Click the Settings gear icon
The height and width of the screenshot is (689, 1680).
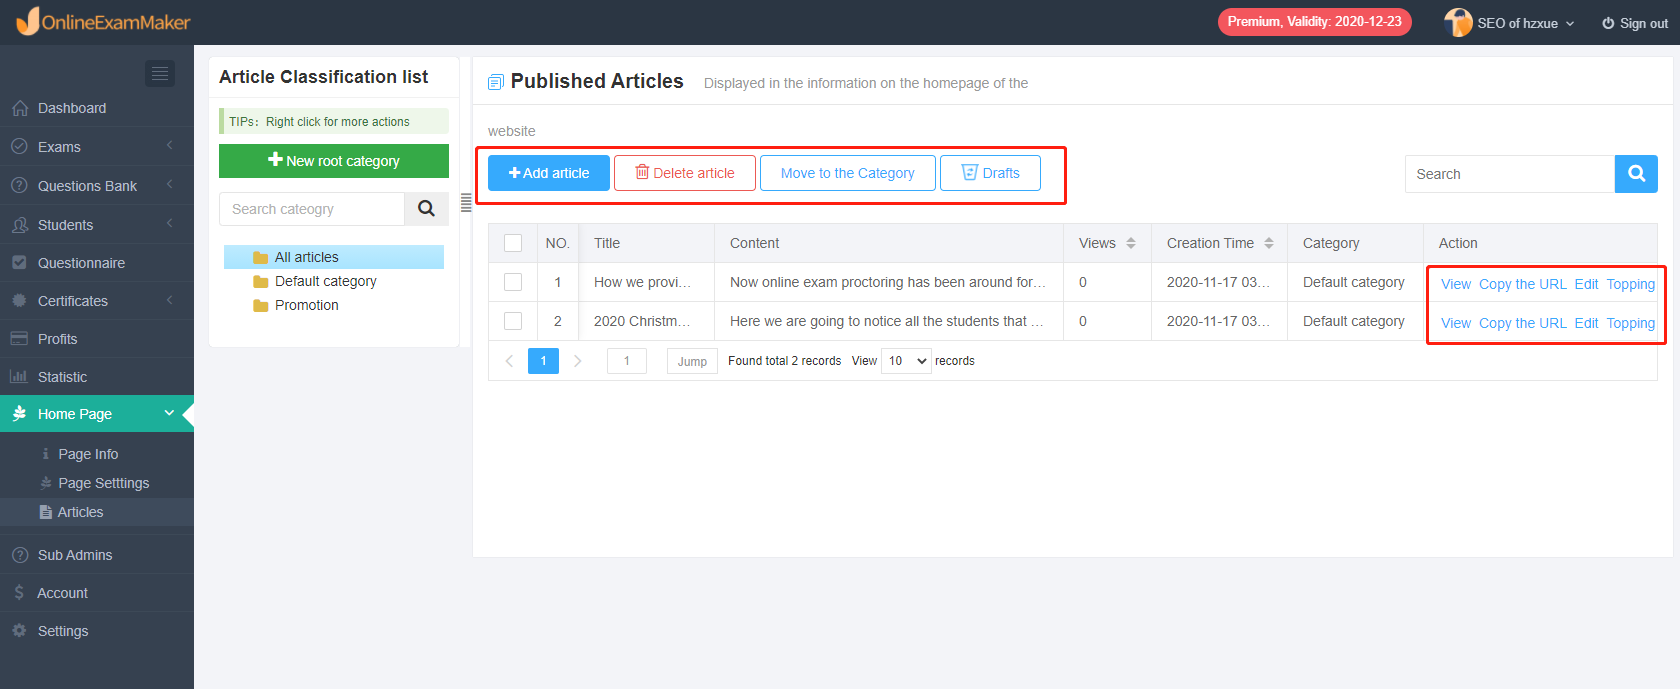click(x=19, y=631)
